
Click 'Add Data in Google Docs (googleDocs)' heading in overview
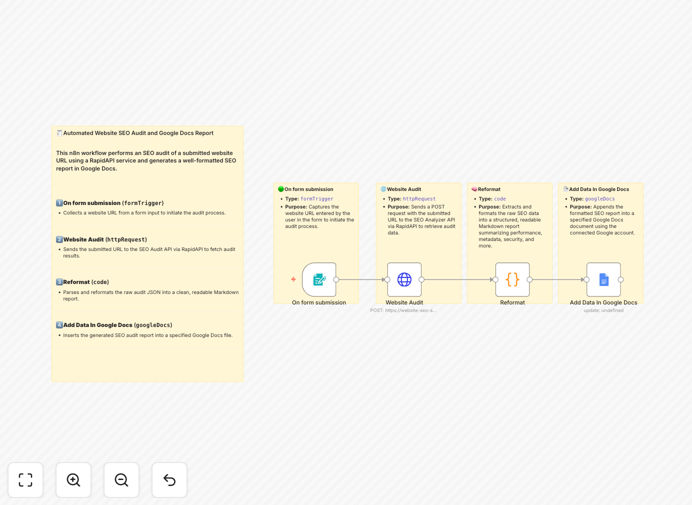[114, 325]
